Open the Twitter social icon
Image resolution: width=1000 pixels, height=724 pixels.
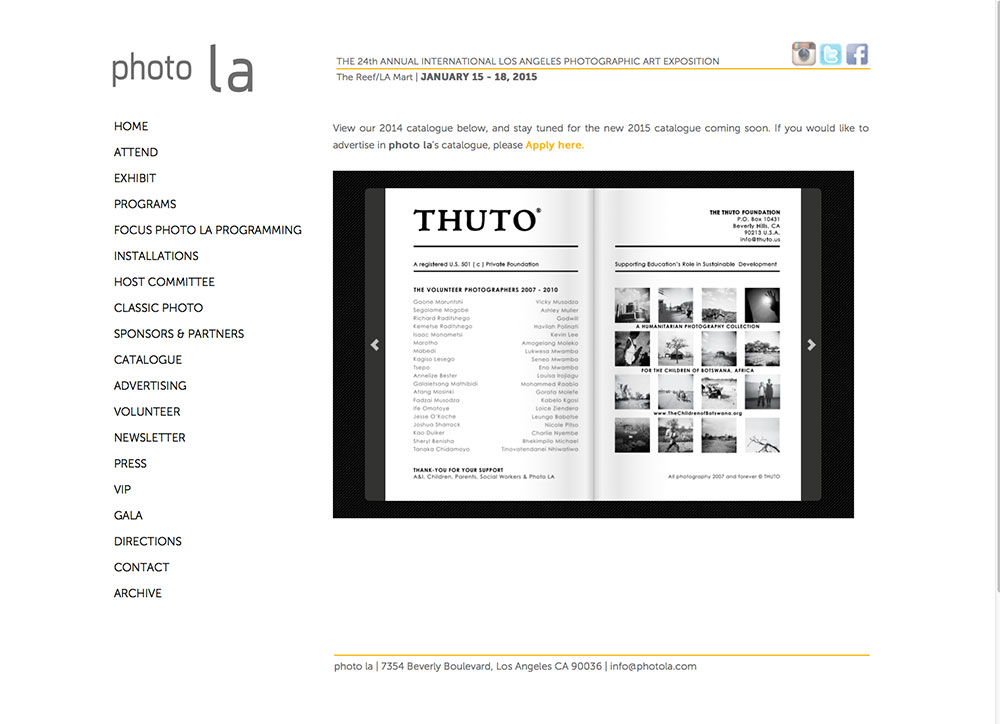click(830, 54)
